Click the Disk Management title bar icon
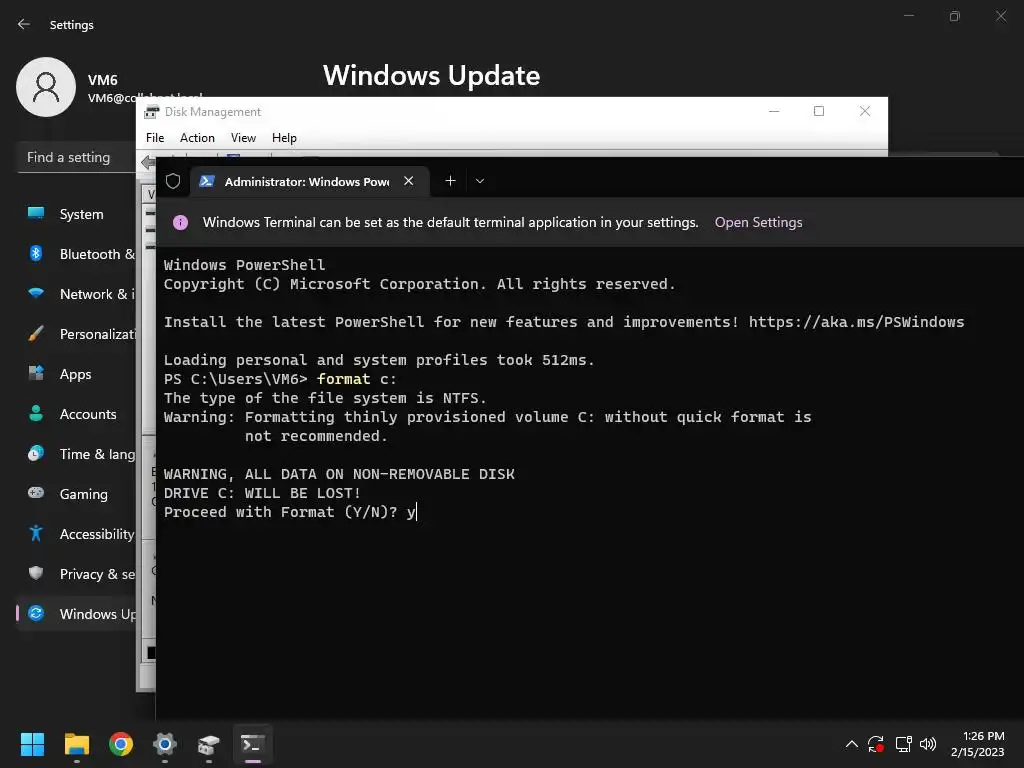This screenshot has width=1024, height=768. tap(152, 112)
